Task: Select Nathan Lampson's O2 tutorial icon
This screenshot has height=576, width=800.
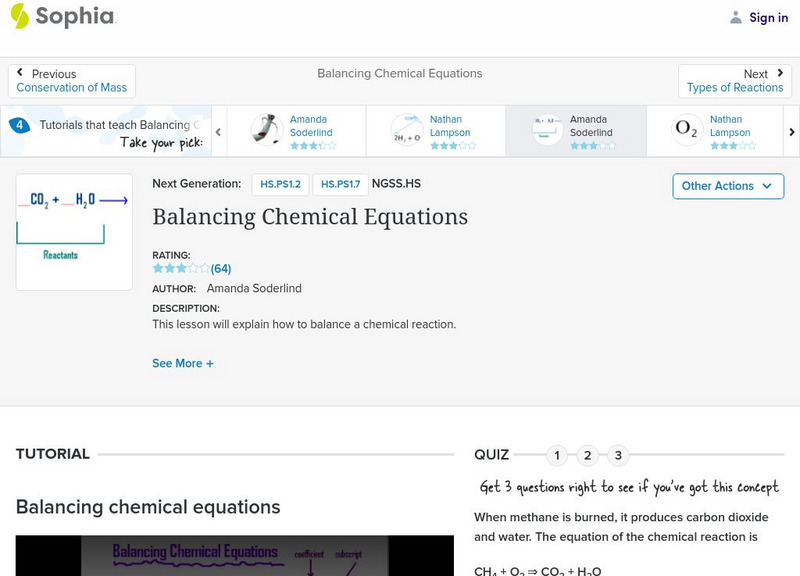Action: point(687,130)
